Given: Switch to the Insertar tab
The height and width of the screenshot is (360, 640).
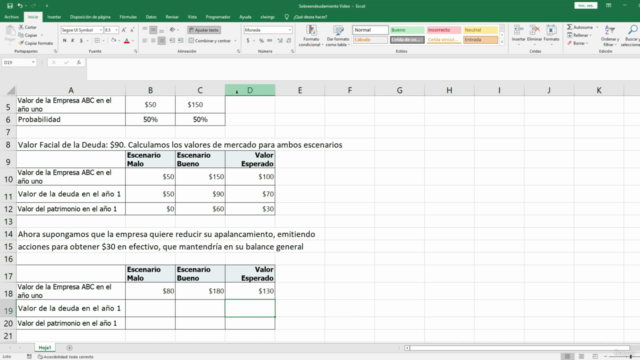Looking at the screenshot, I should [54, 17].
